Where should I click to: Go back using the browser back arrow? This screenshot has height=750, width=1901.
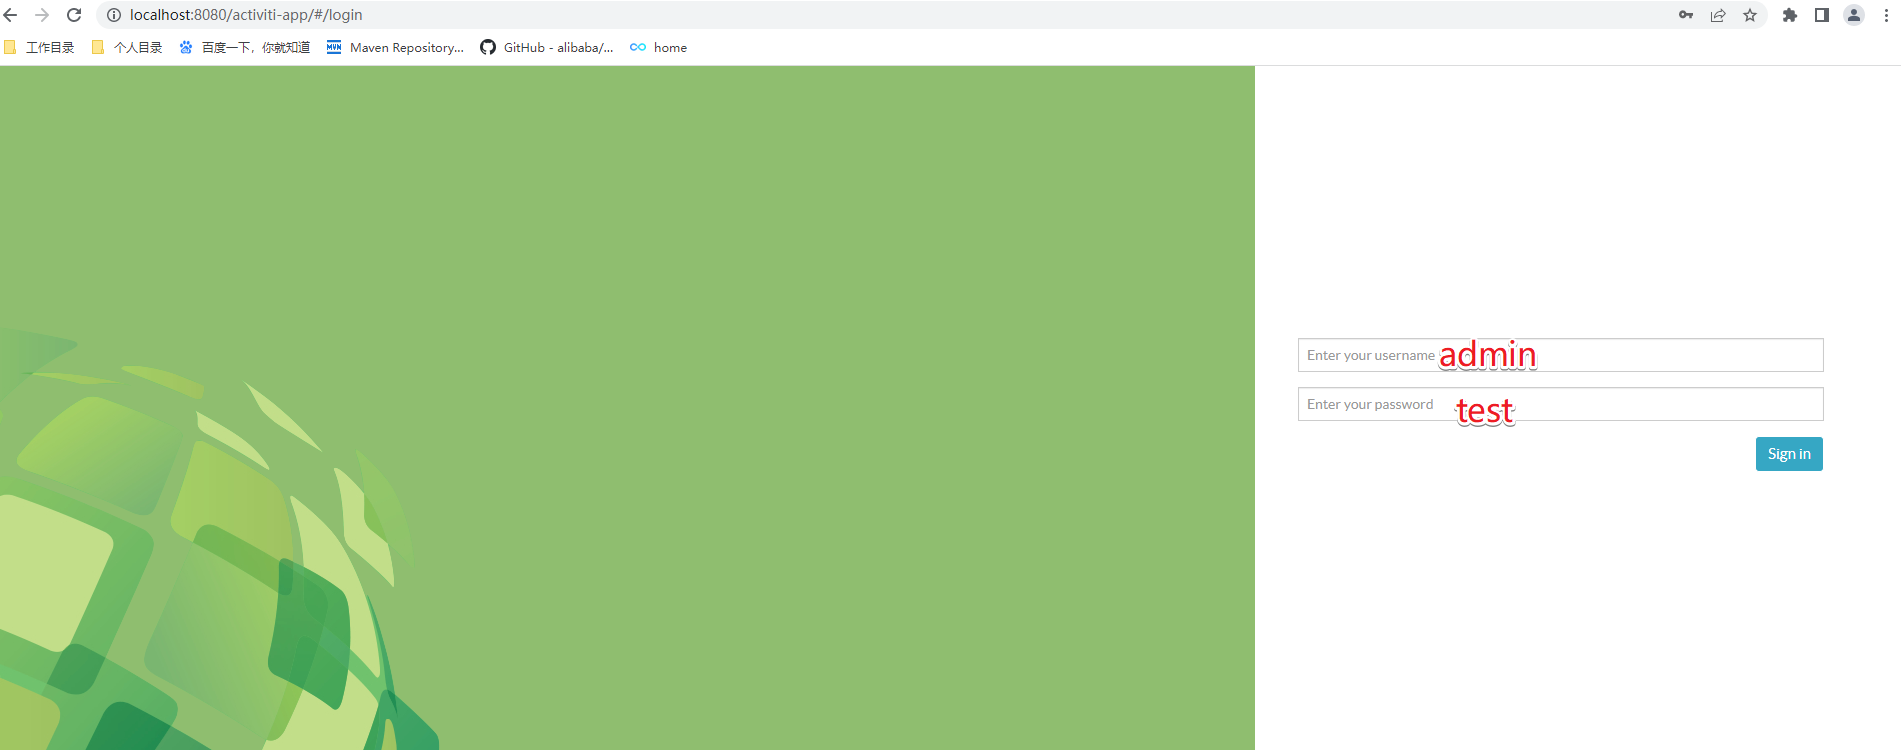pos(11,15)
